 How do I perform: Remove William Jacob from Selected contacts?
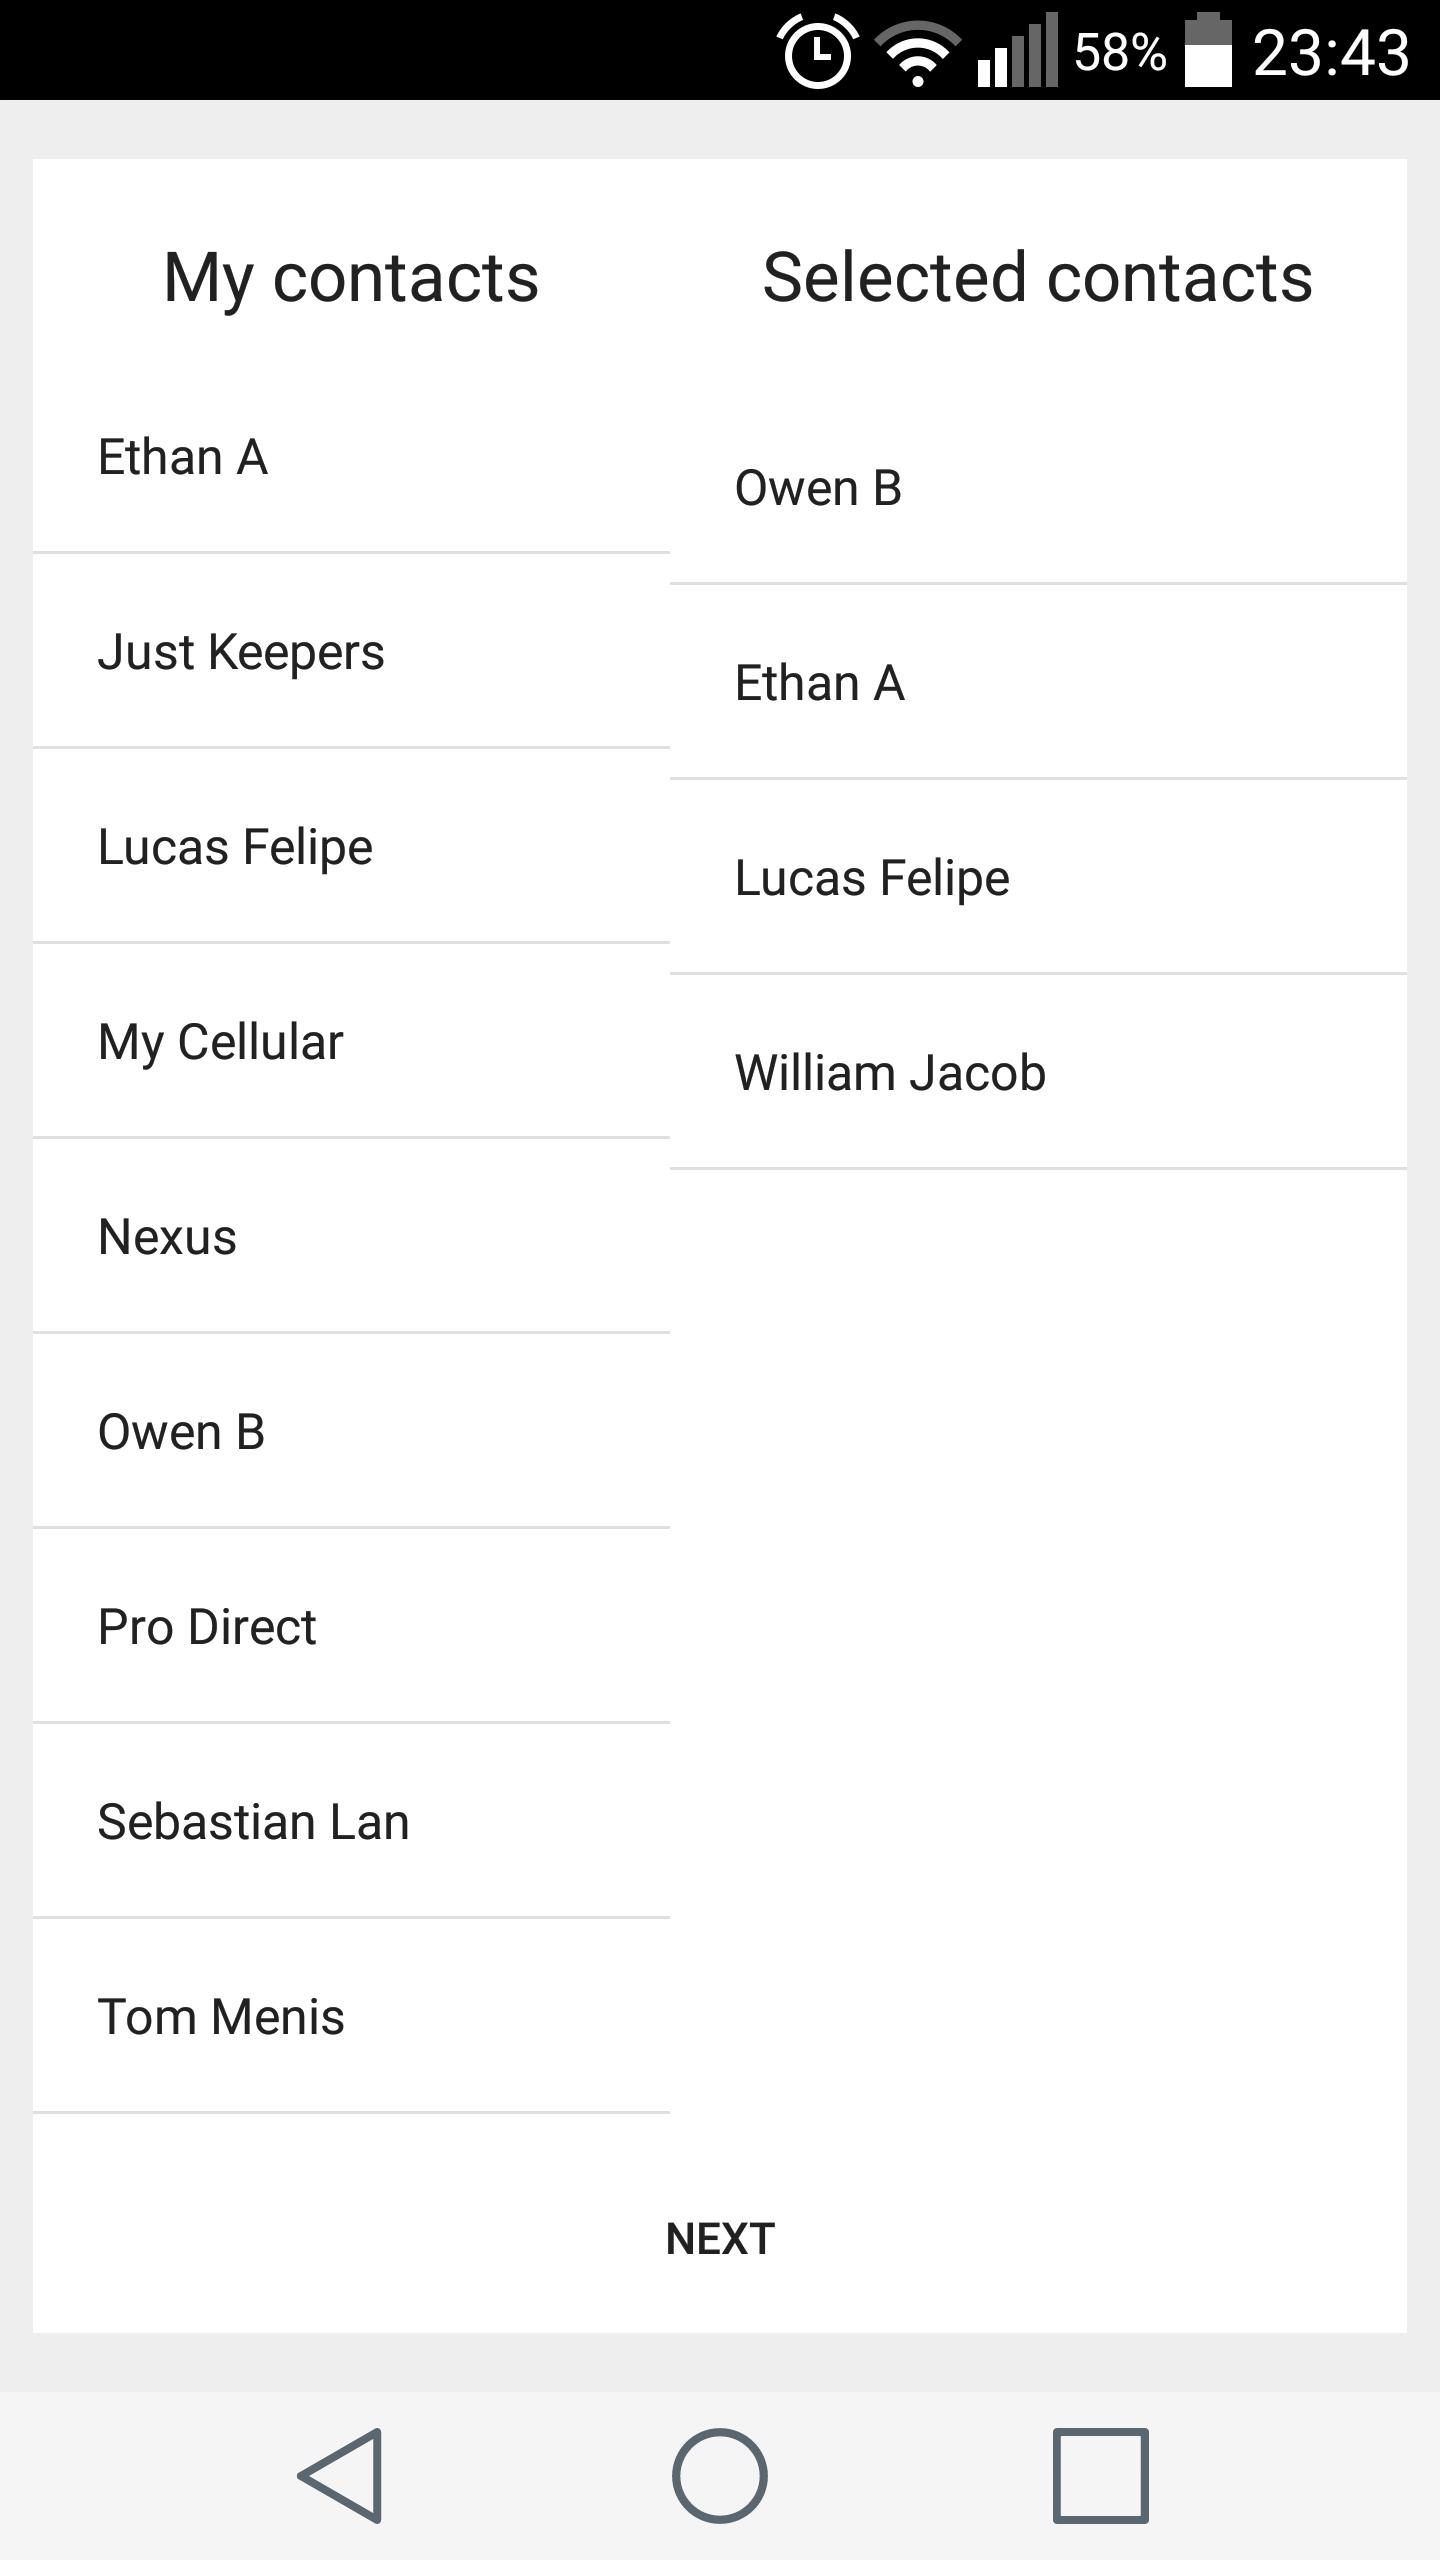(x=1038, y=1073)
